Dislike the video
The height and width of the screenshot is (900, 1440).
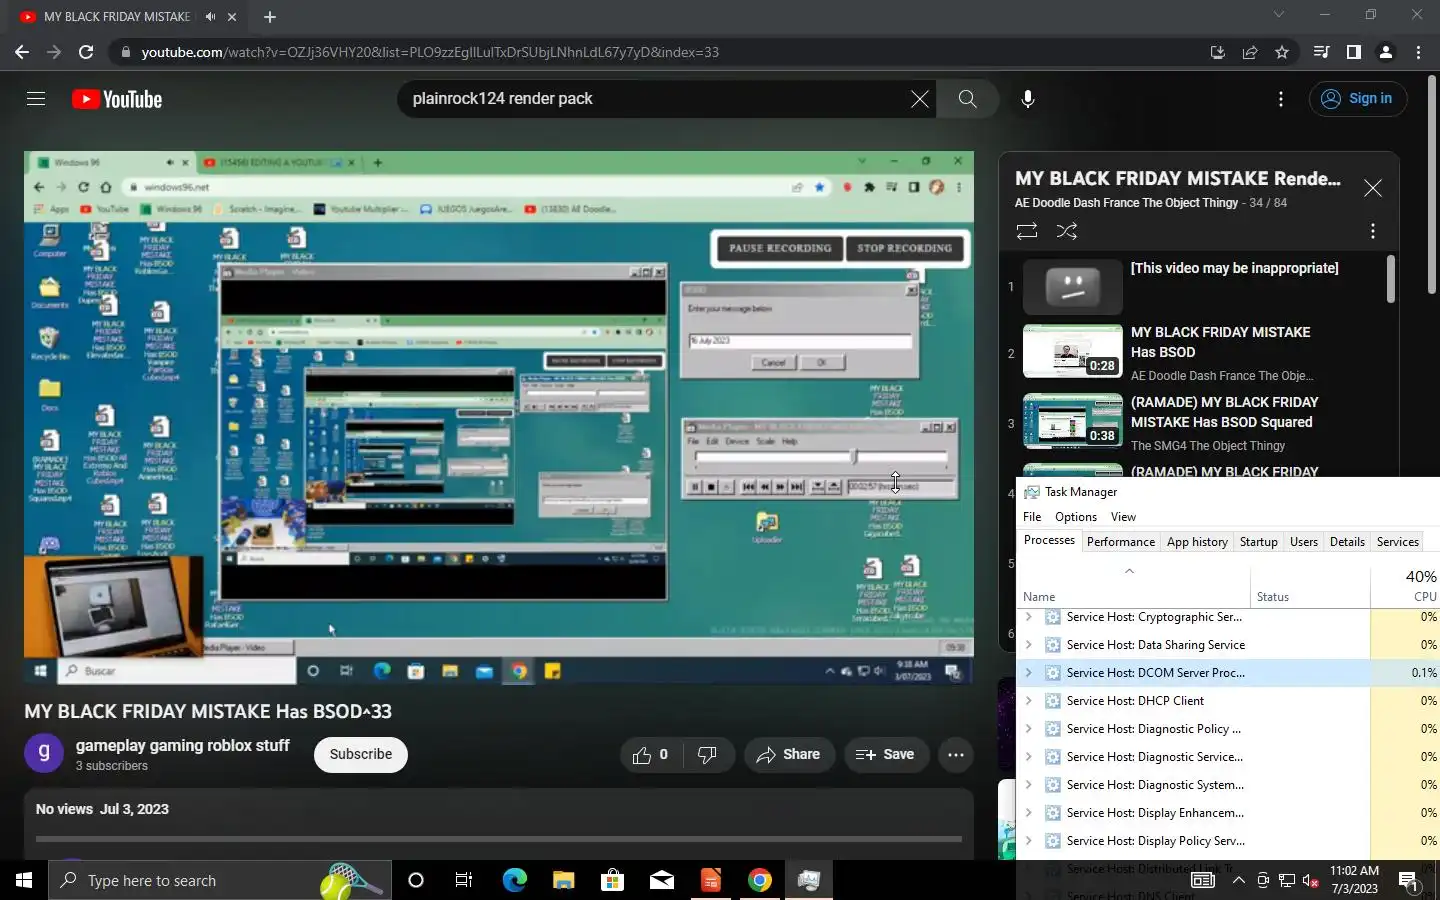pyautogui.click(x=707, y=754)
